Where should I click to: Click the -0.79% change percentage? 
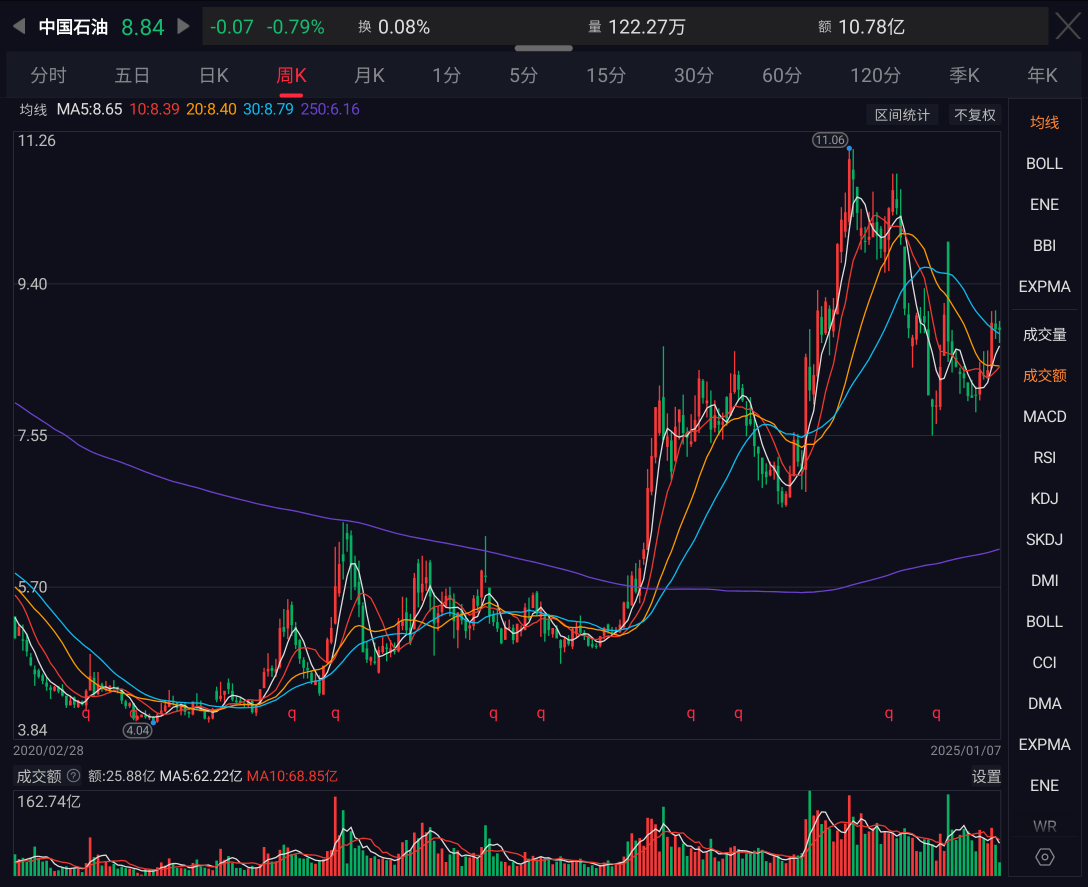point(296,27)
